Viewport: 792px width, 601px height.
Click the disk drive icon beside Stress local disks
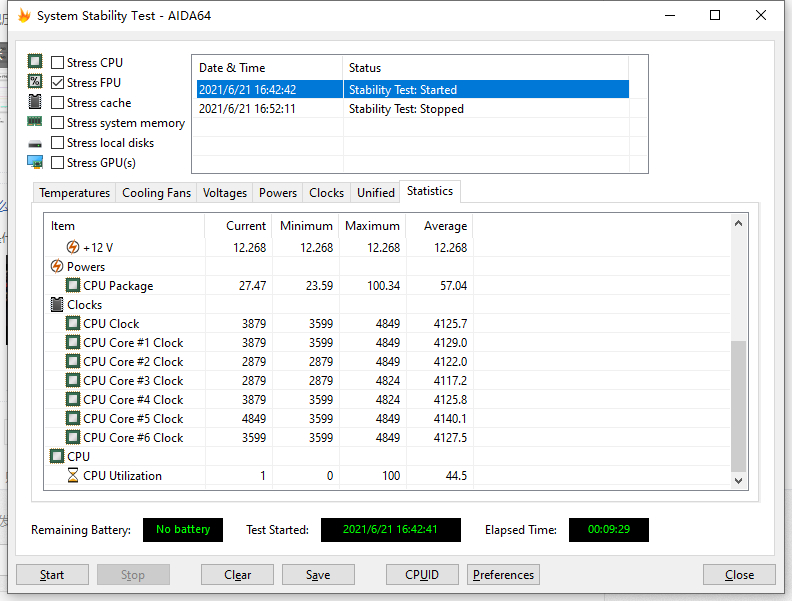pyautogui.click(x=35, y=144)
